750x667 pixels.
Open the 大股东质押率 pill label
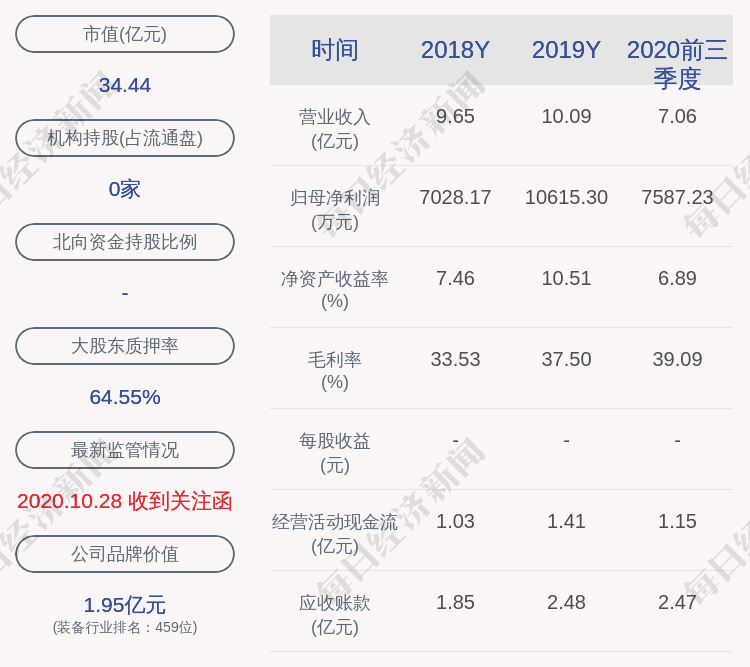[x=125, y=346]
